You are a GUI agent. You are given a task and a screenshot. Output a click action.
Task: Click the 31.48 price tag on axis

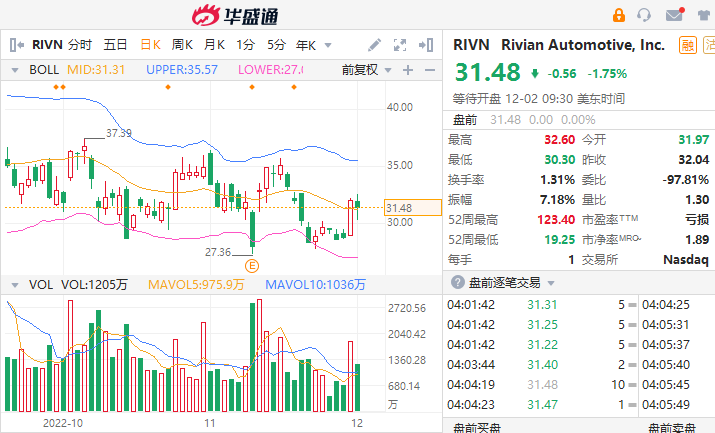coord(413,208)
